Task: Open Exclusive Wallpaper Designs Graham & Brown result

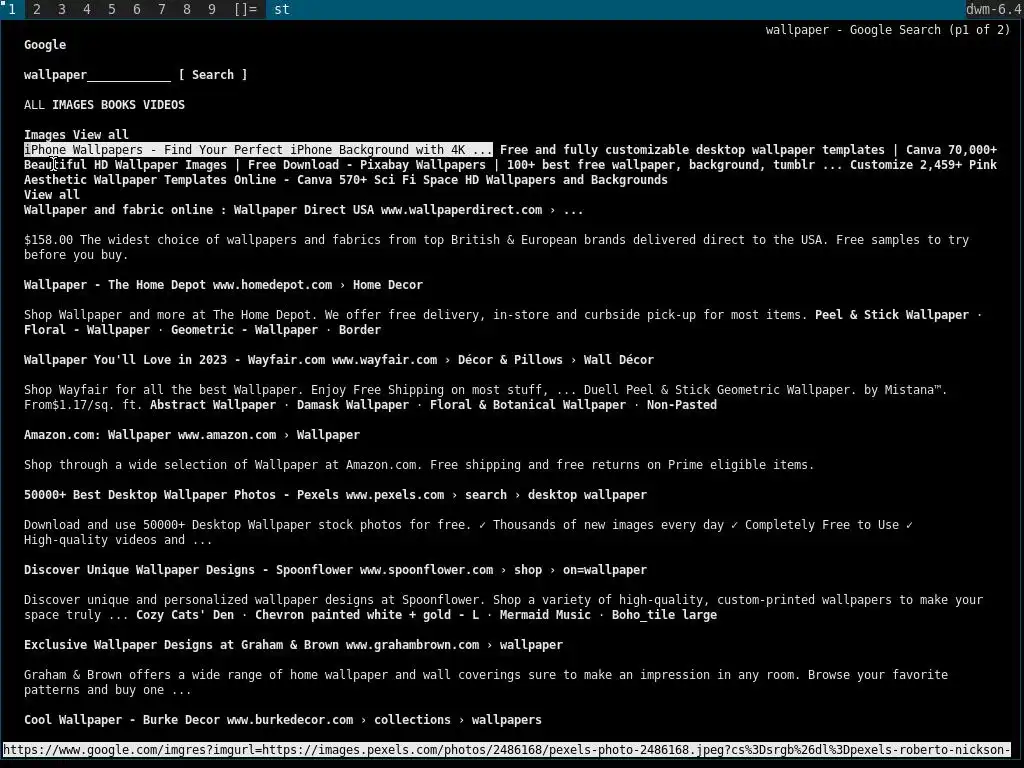Action: [293, 645]
